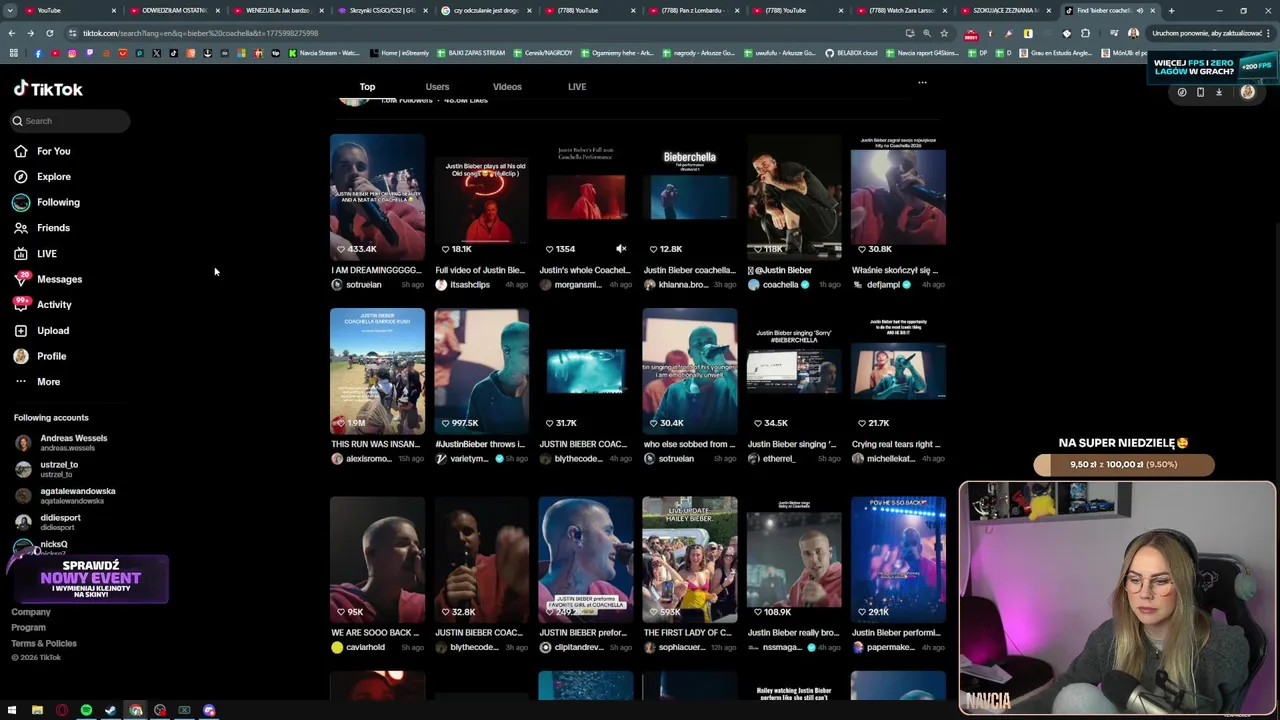Click the NA SUPER NIEDZIELĘ donation progress bar

tap(1124, 465)
